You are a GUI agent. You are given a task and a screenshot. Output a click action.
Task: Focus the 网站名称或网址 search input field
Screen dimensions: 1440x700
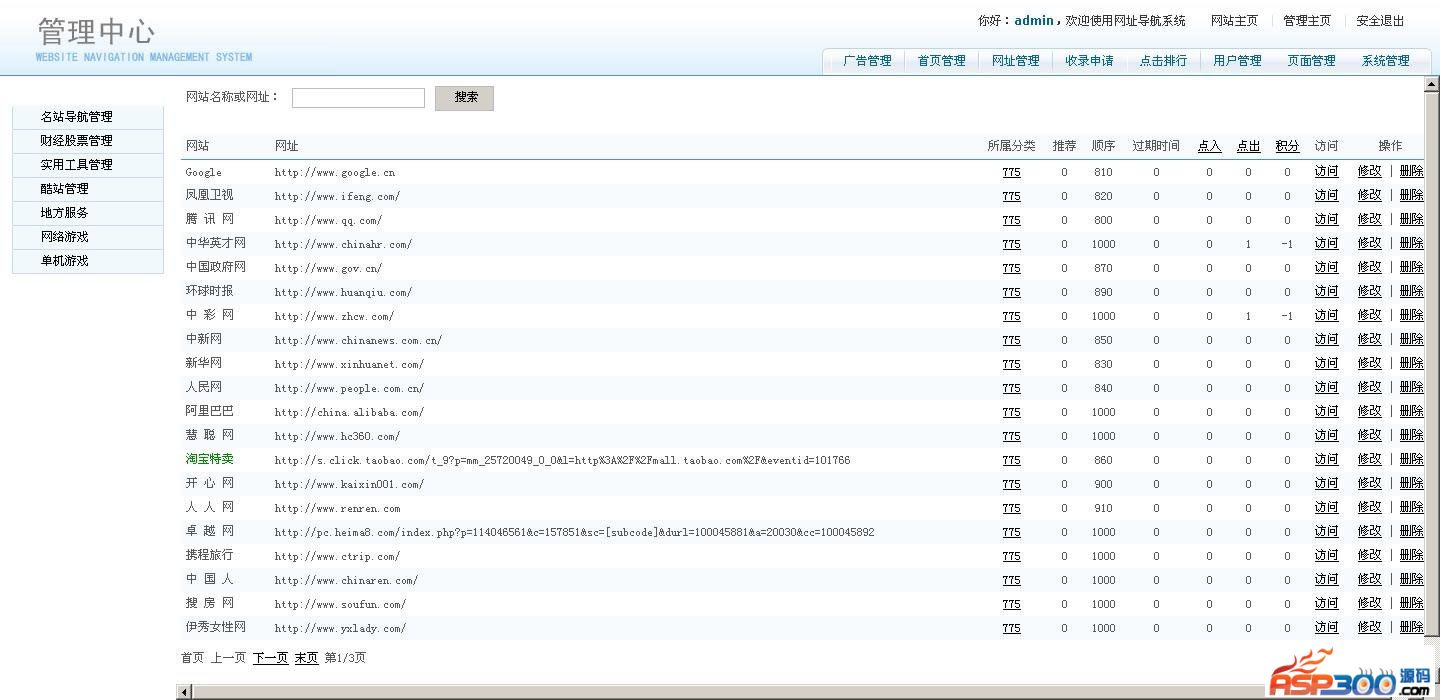click(358, 98)
